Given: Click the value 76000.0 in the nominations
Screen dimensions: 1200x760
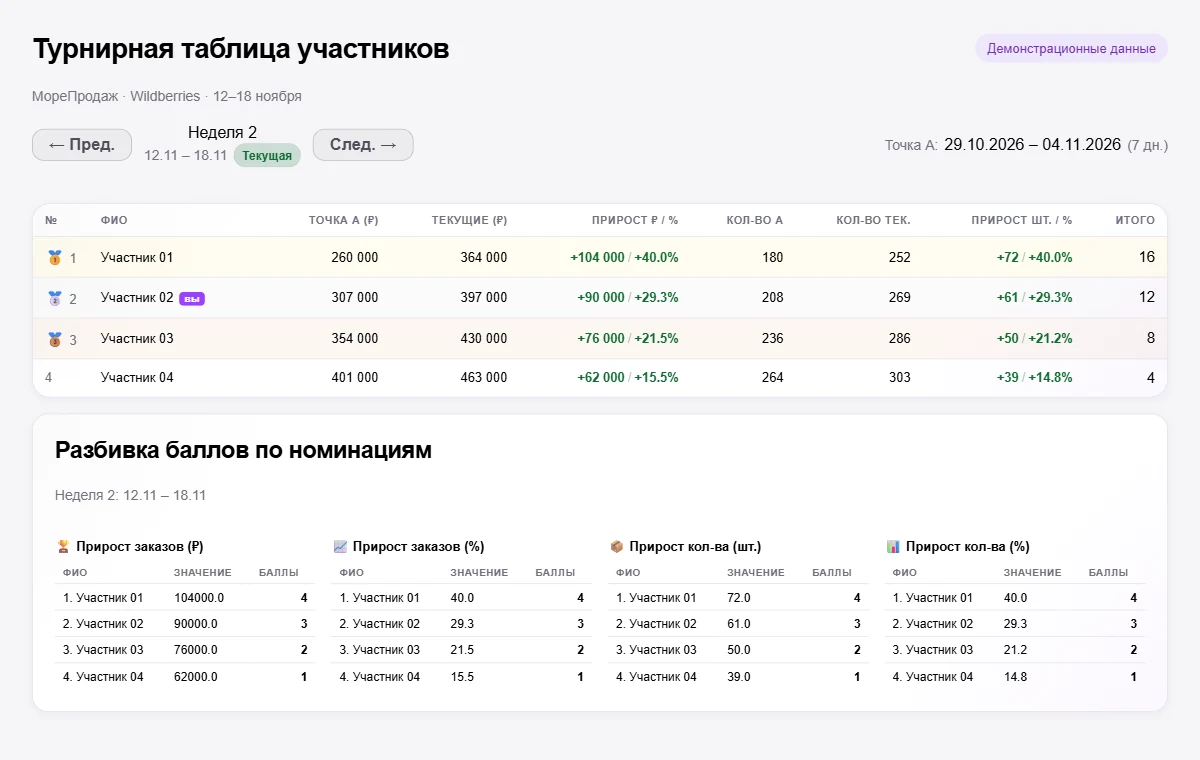Looking at the screenshot, I should [196, 650].
